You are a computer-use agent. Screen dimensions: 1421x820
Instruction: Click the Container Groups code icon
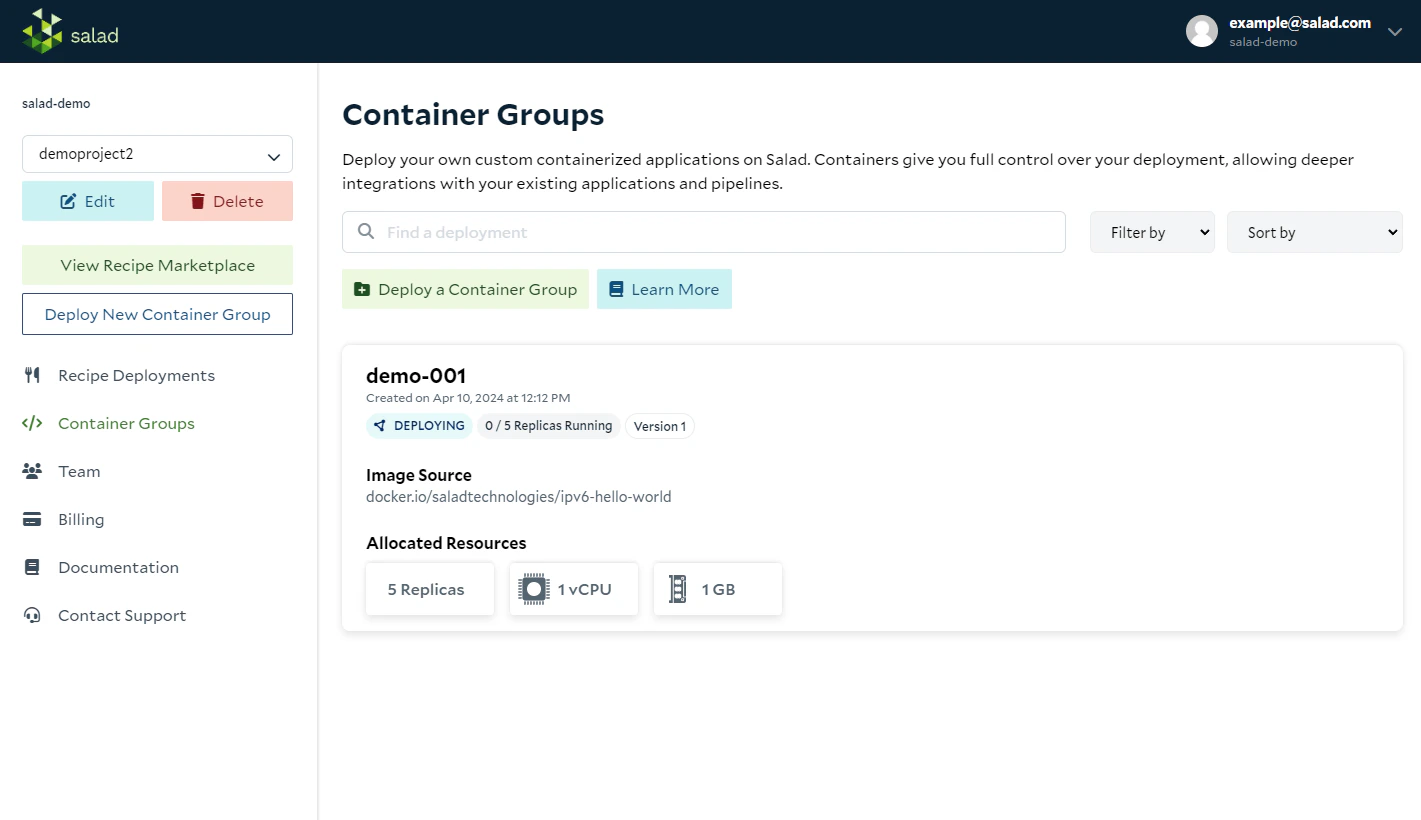(x=32, y=423)
